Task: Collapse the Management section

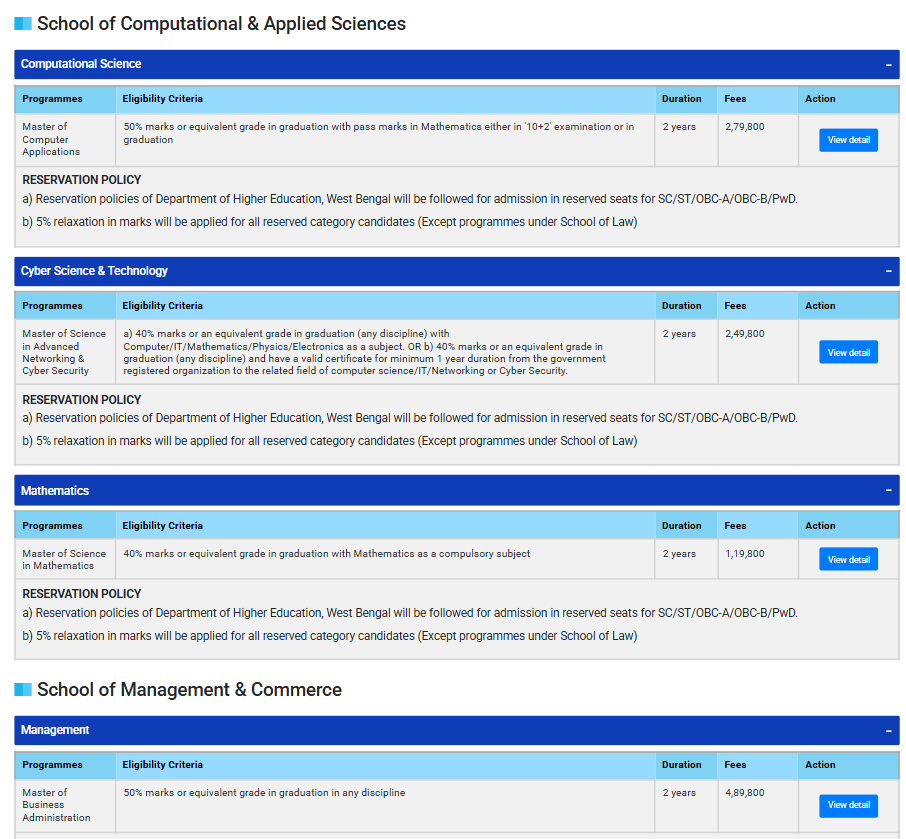Action: (x=888, y=730)
